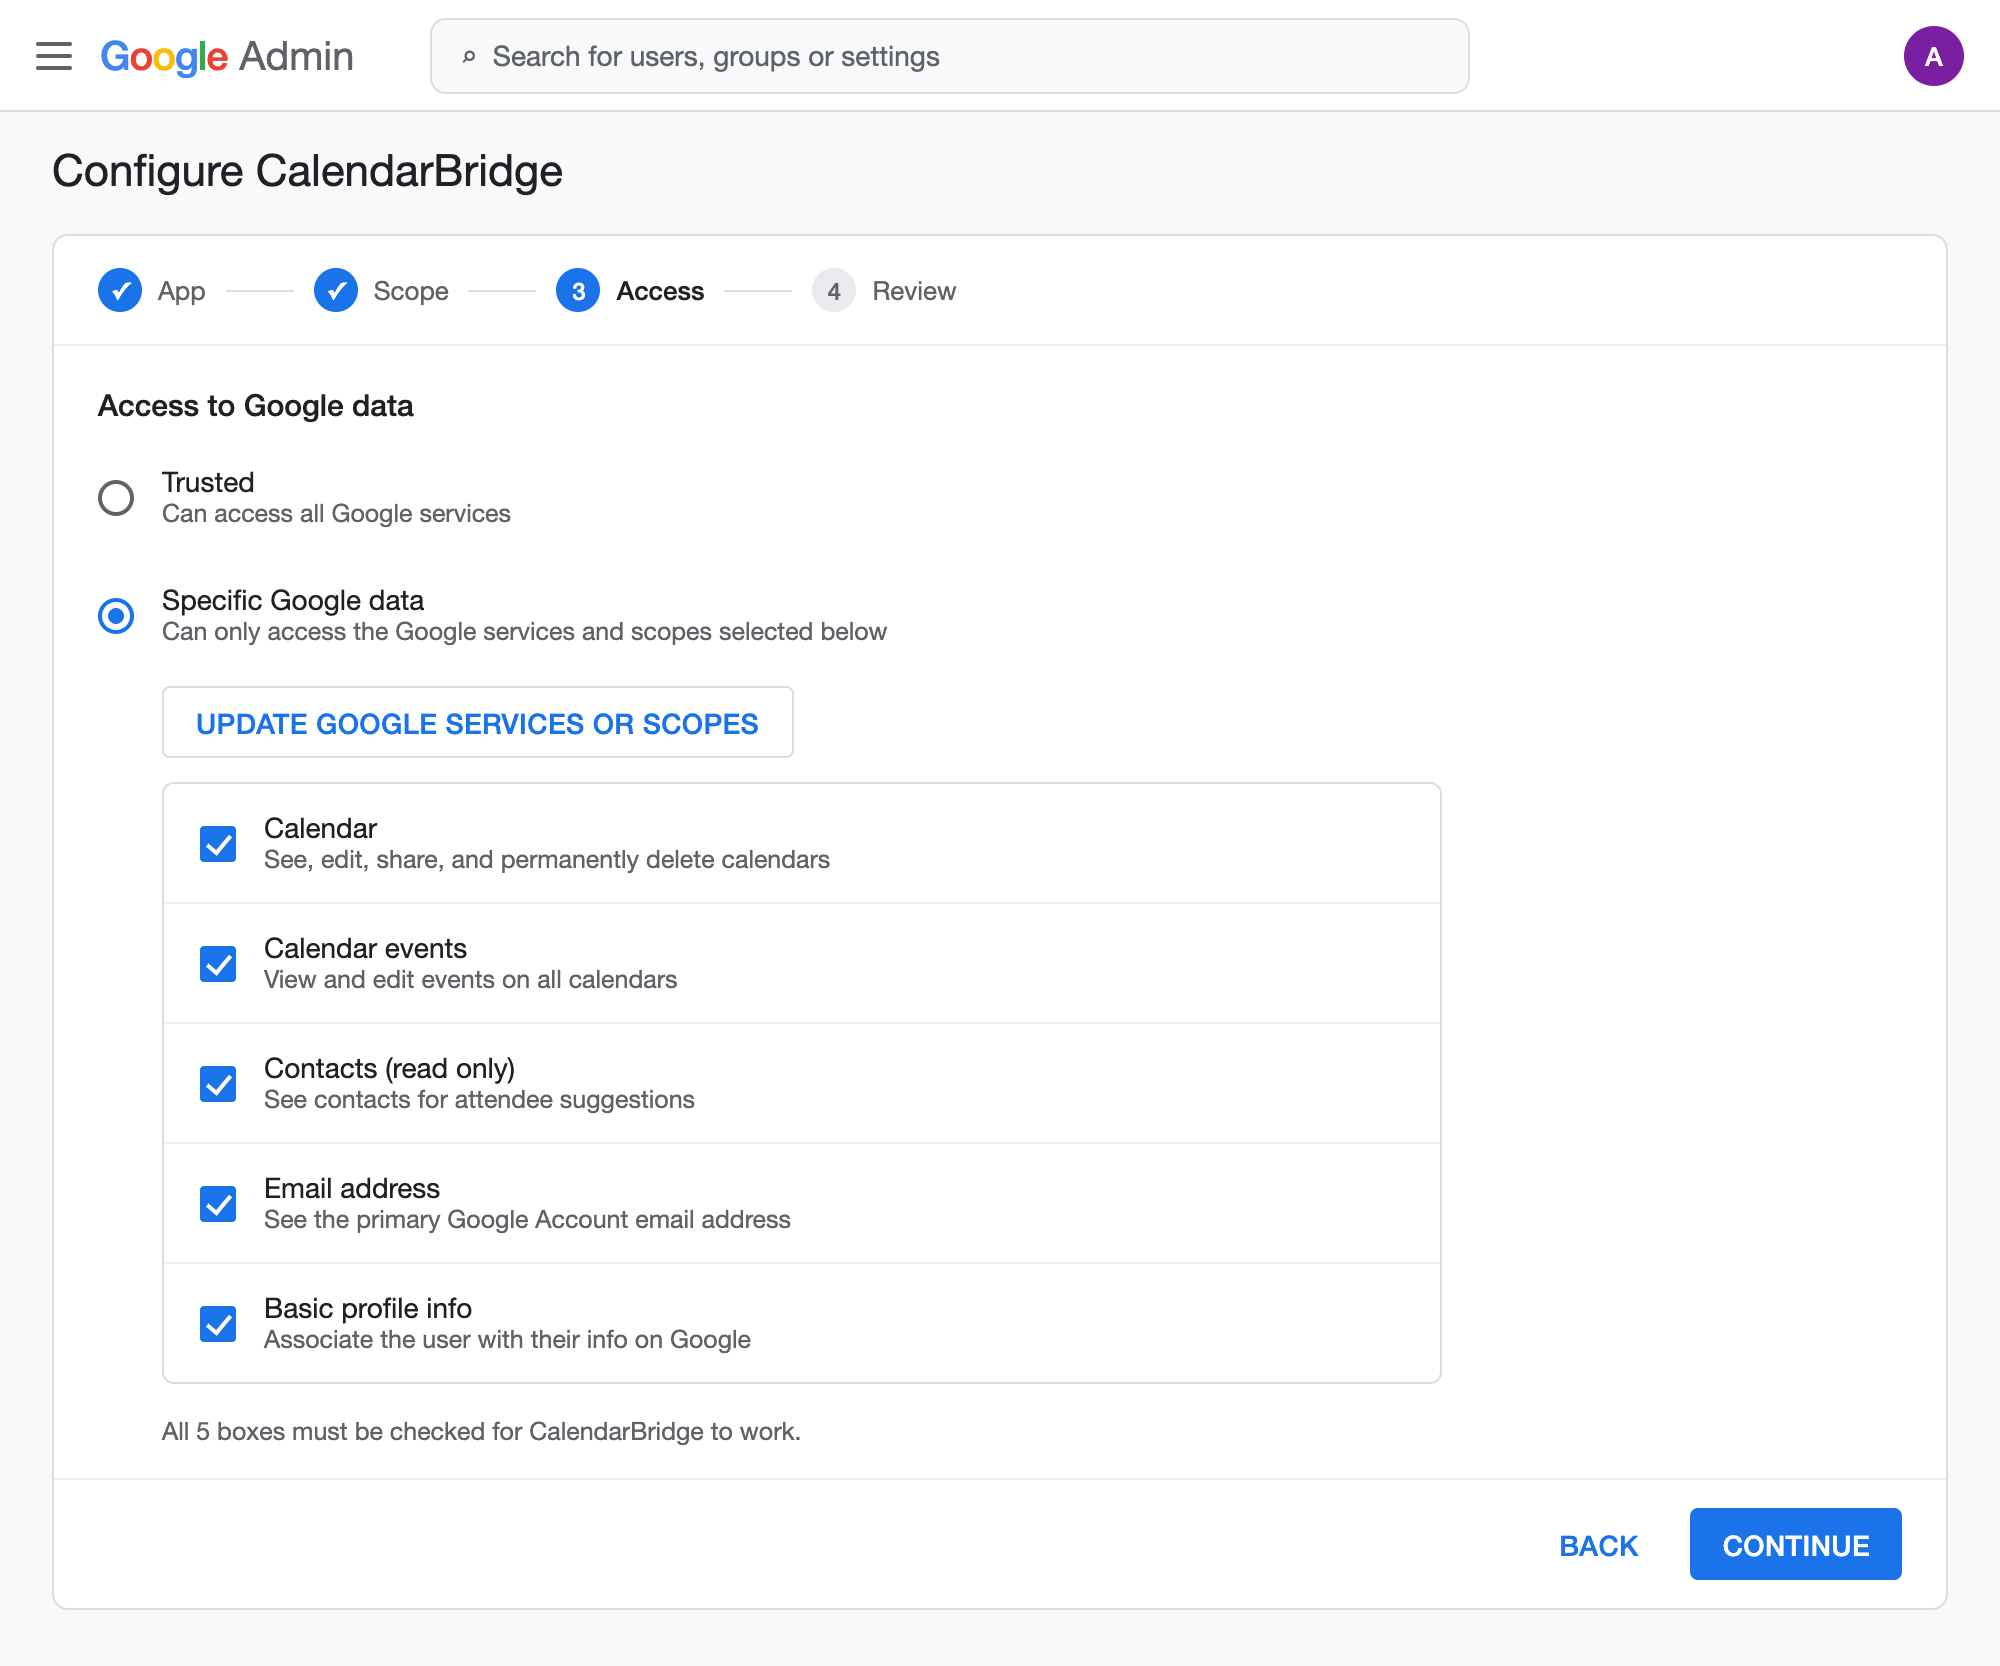Go to the Scope step label
The width and height of the screenshot is (2000, 1666).
411,291
